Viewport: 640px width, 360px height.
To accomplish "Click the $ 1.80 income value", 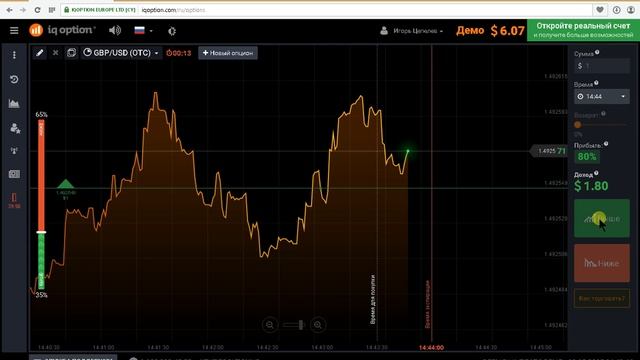I will point(591,186).
